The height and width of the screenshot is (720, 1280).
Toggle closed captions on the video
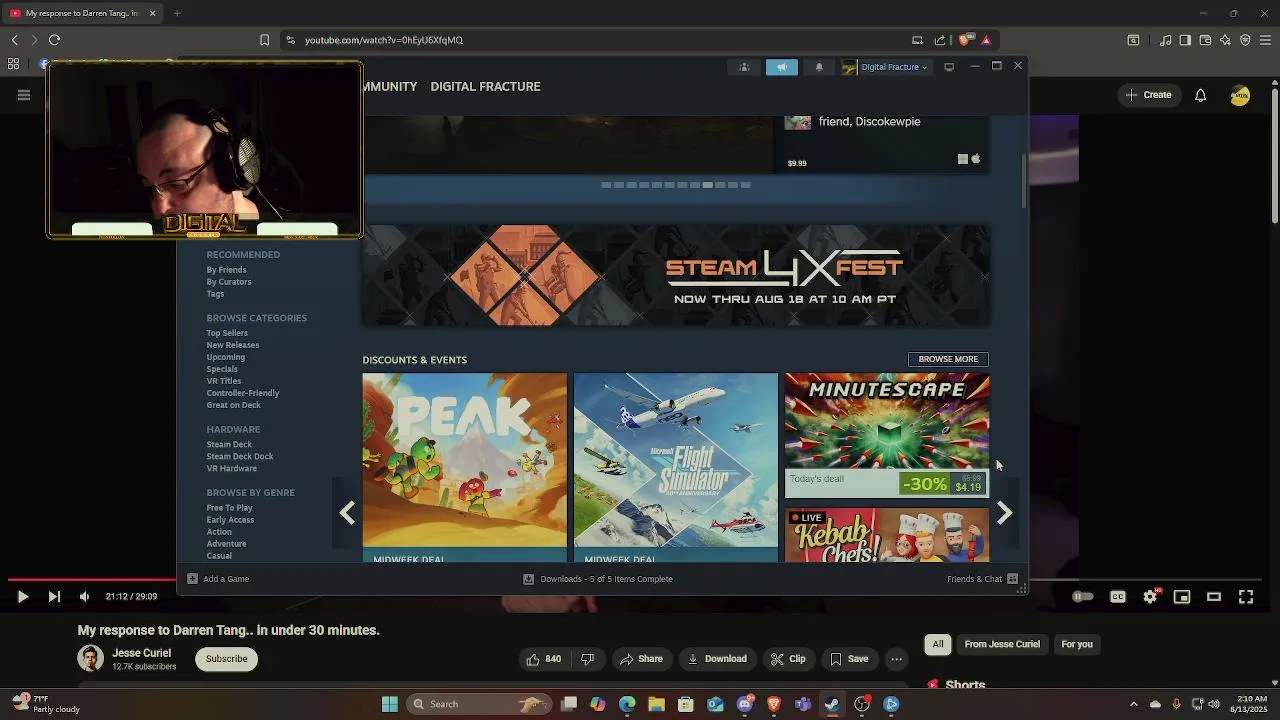(1118, 597)
